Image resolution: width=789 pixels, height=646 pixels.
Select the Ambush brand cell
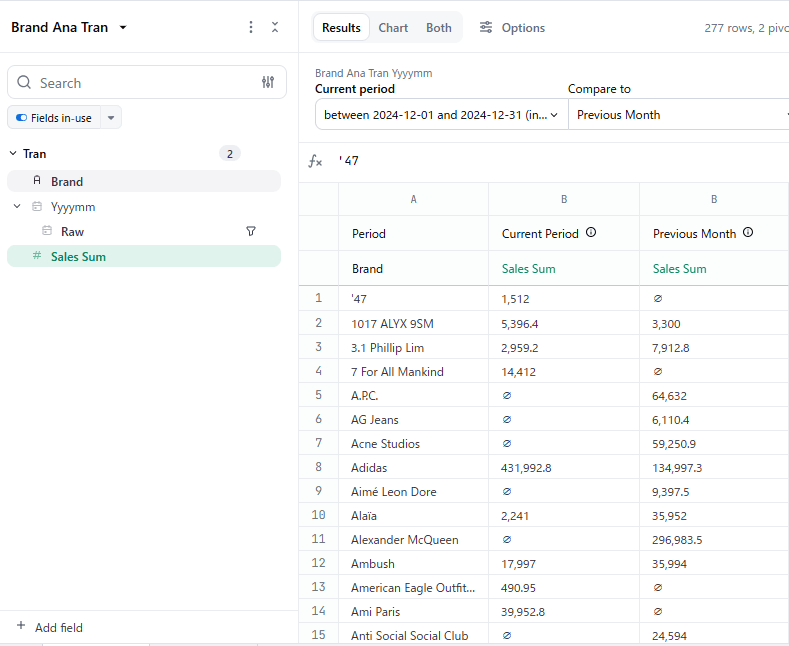pyautogui.click(x=413, y=564)
